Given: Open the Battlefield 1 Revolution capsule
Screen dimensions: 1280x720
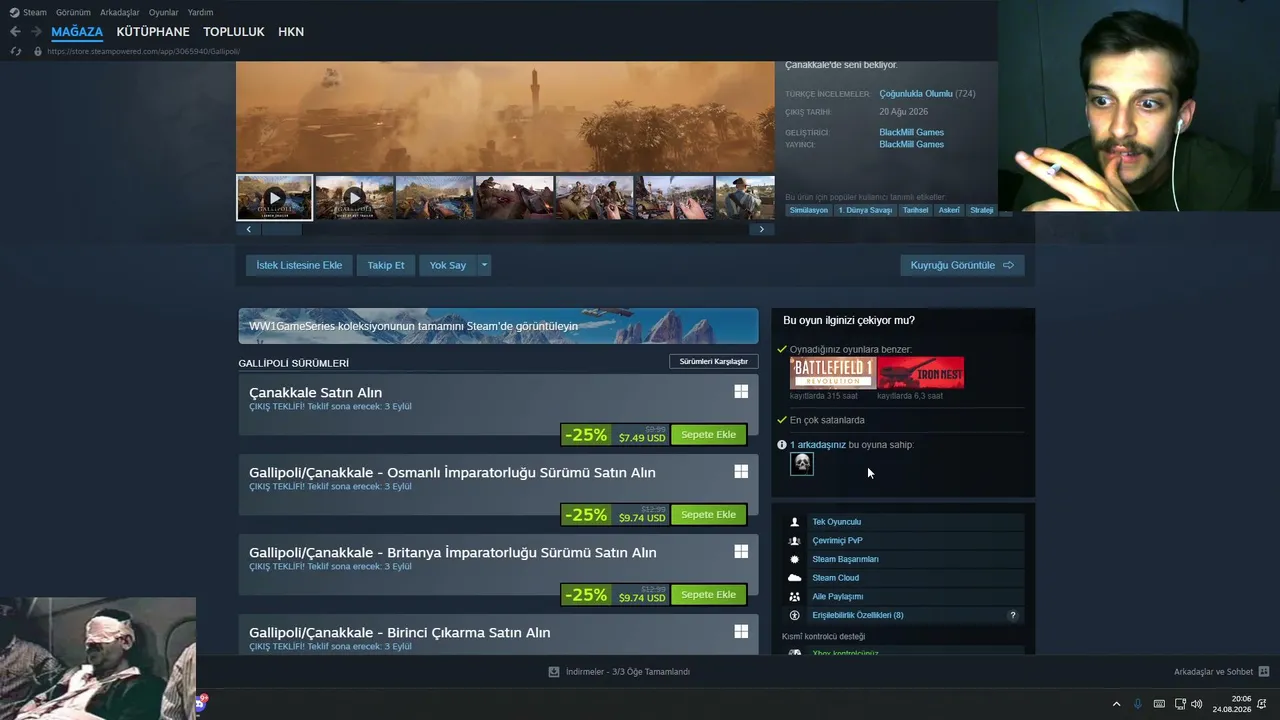Looking at the screenshot, I should (832, 373).
